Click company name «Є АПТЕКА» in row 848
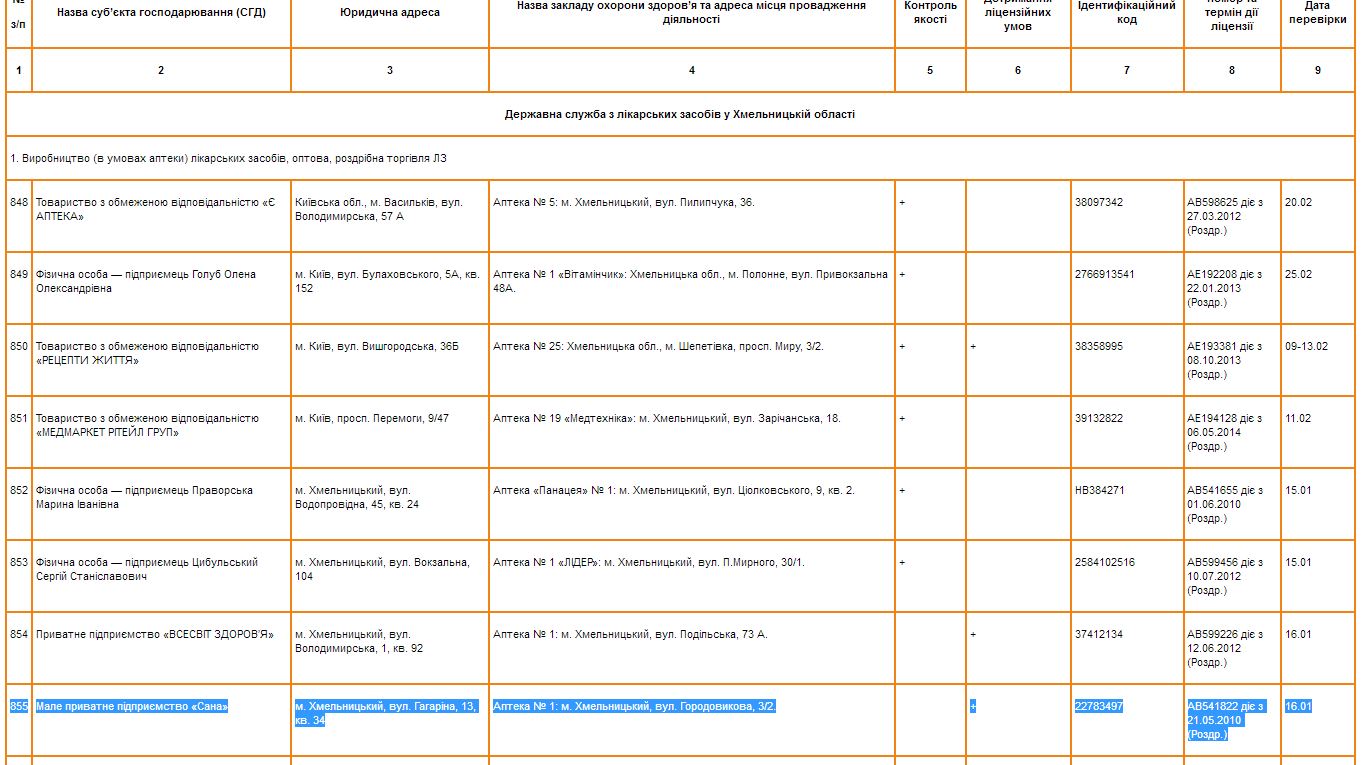Image resolution: width=1362 pixels, height=765 pixels. (x=154, y=209)
